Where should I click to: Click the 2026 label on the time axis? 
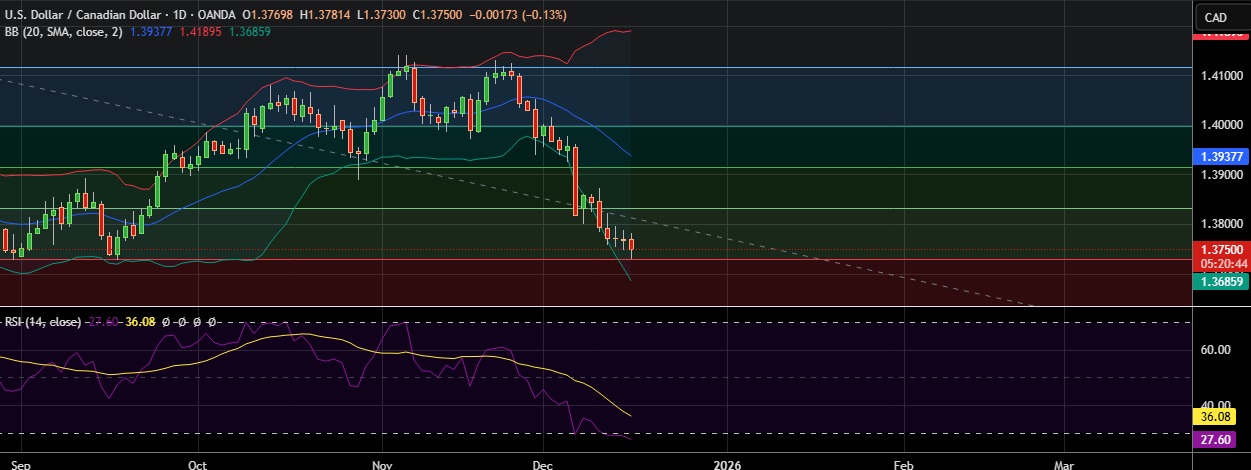click(726, 465)
